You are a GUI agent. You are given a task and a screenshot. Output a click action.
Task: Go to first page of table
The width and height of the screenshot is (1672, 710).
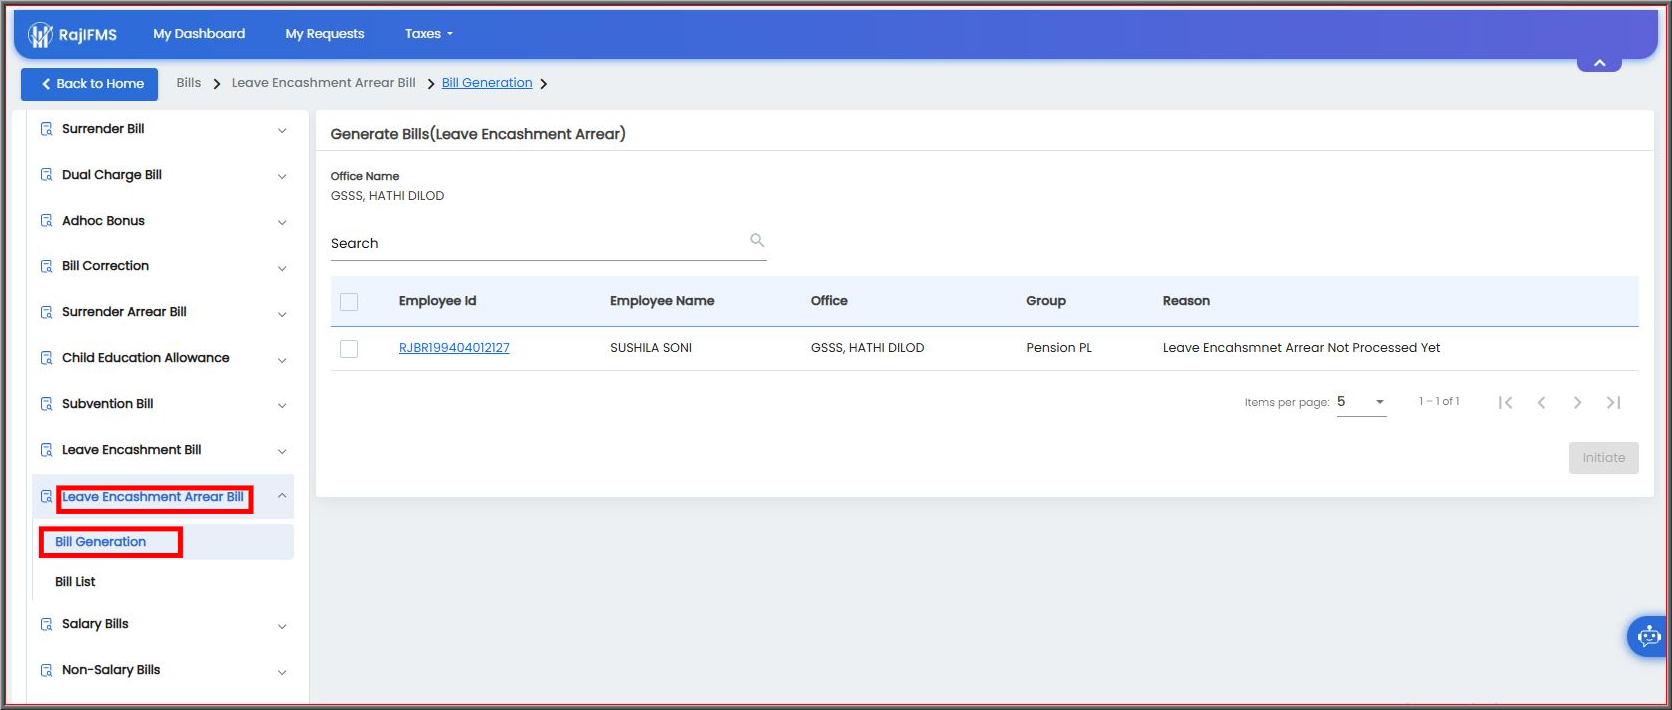coord(1506,402)
